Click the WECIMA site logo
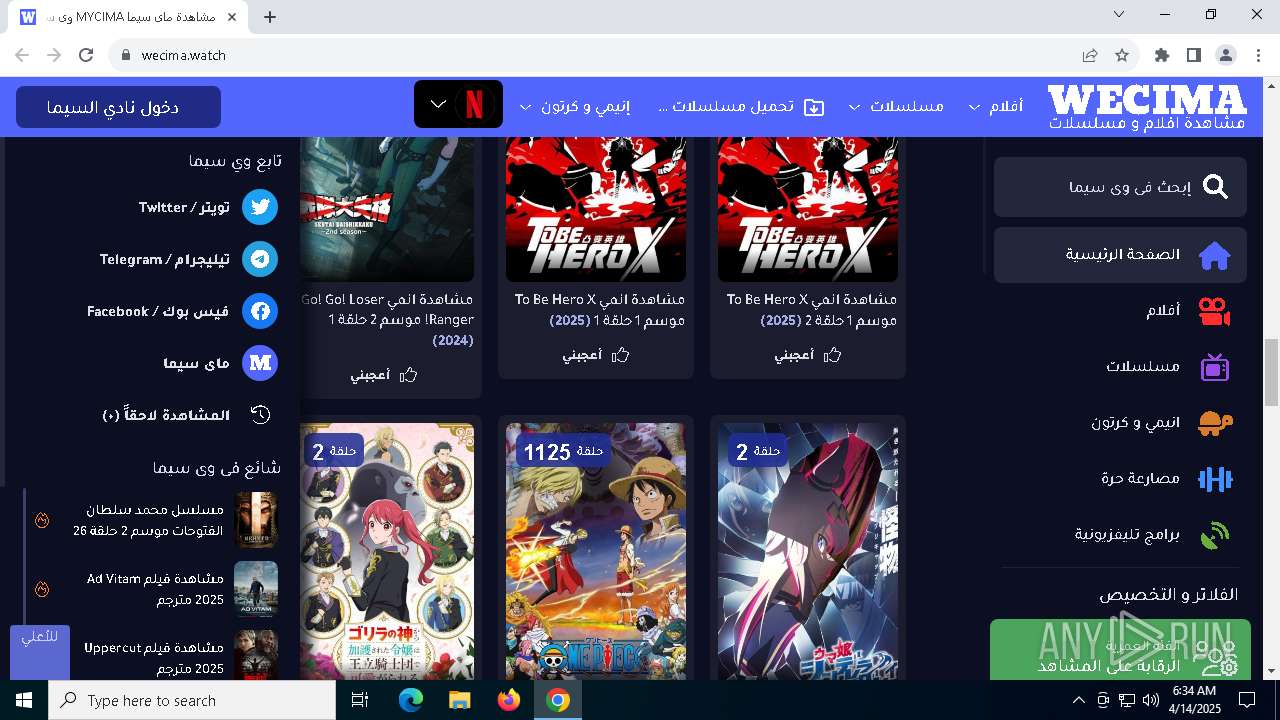 pos(1147,107)
